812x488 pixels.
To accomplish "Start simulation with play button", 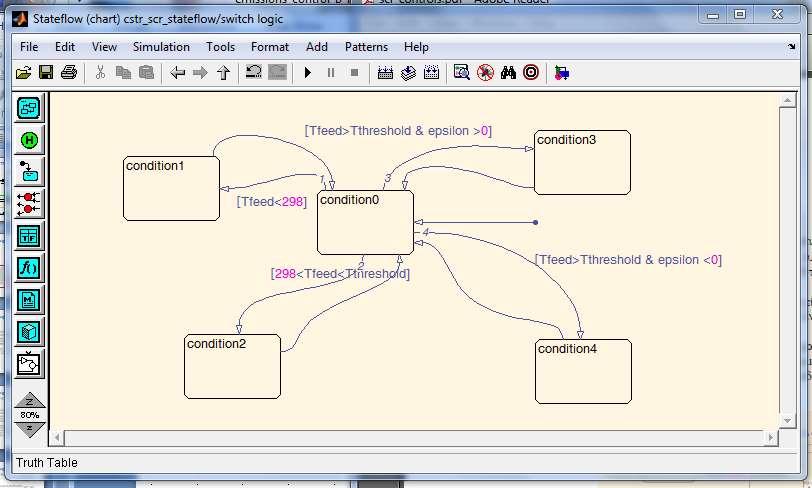I will (308, 73).
